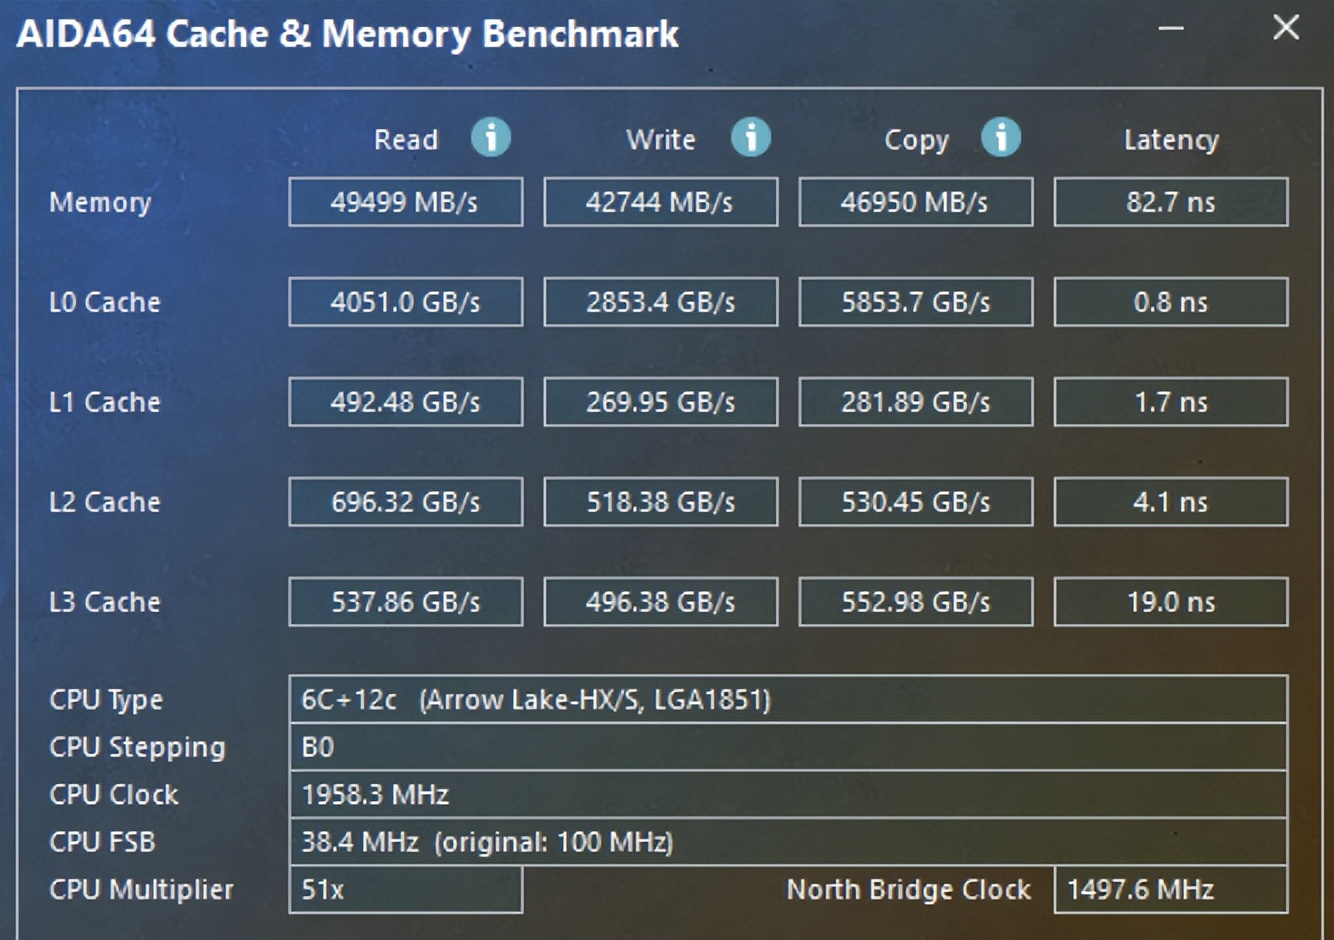Click the L0 Cache Copy result field
Viewport: 1334px width, 940px height.
[x=915, y=301]
